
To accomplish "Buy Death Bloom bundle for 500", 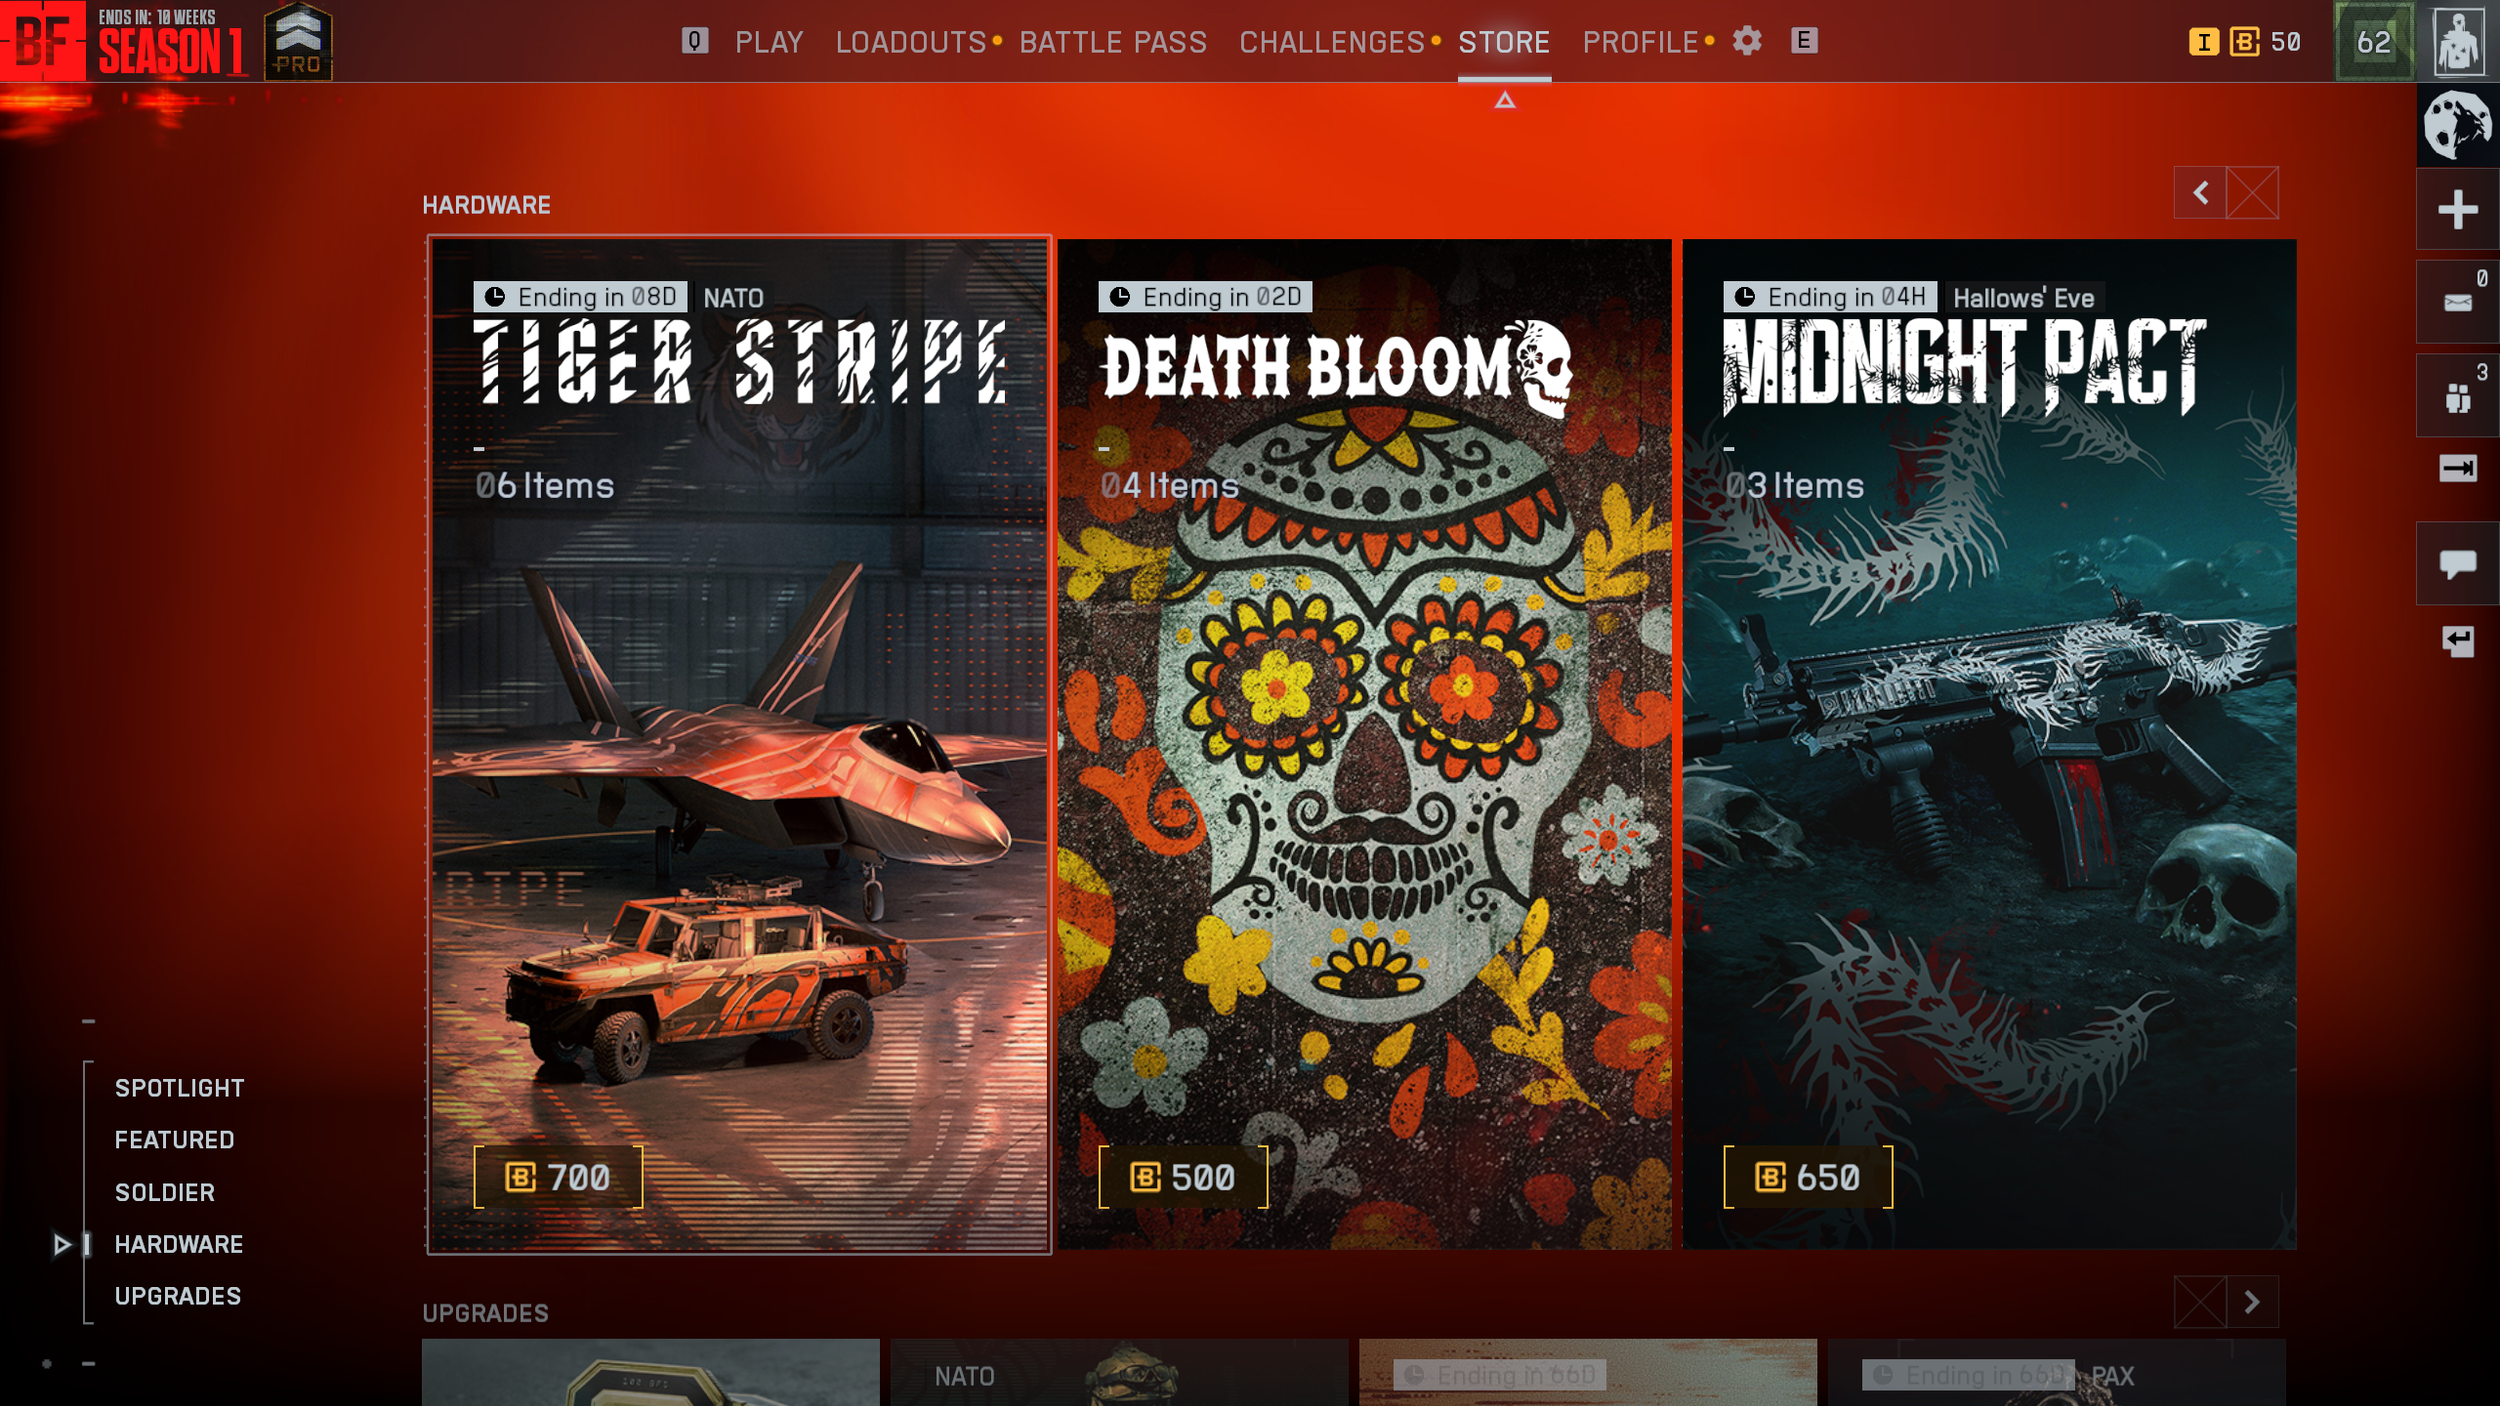I will pyautogui.click(x=1183, y=1177).
